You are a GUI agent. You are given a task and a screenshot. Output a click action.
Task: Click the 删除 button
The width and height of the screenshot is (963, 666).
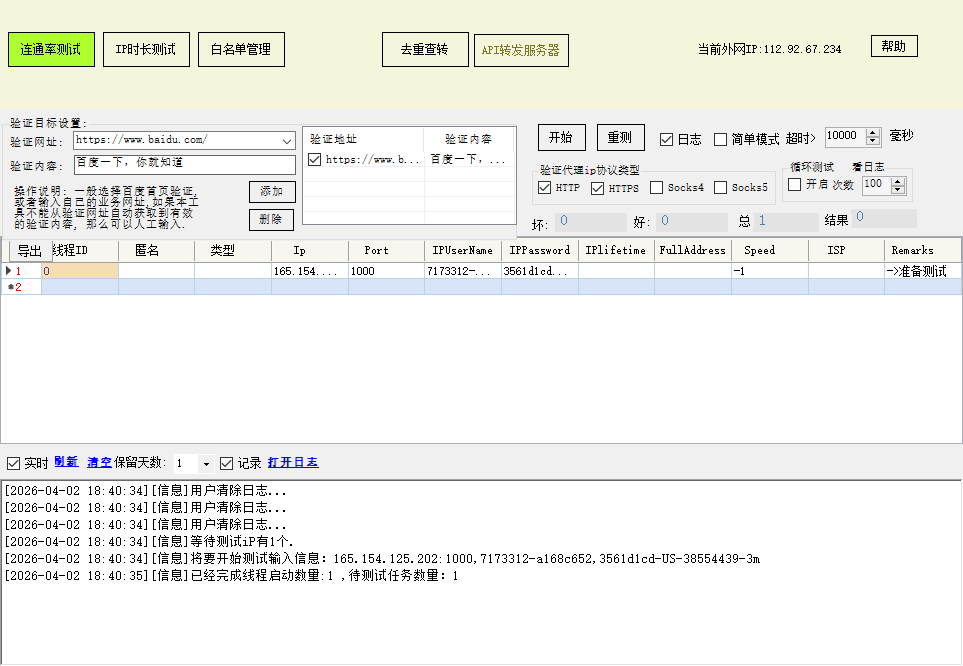coord(271,219)
